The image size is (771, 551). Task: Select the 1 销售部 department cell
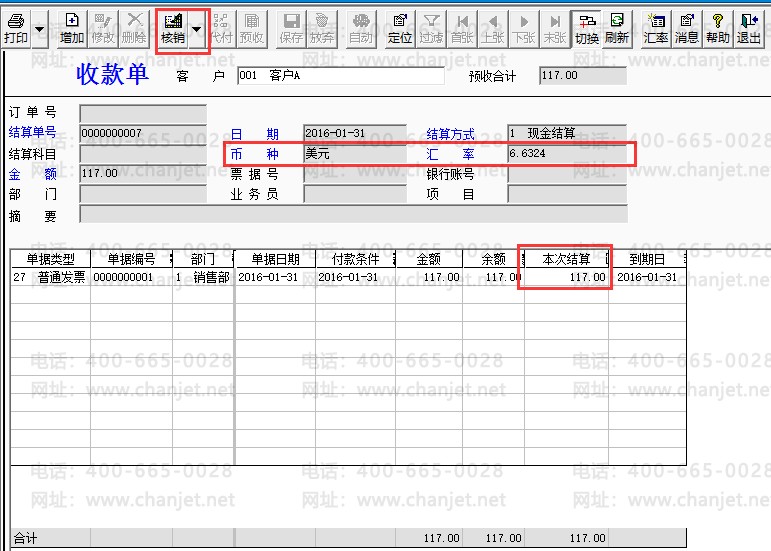coord(203,277)
